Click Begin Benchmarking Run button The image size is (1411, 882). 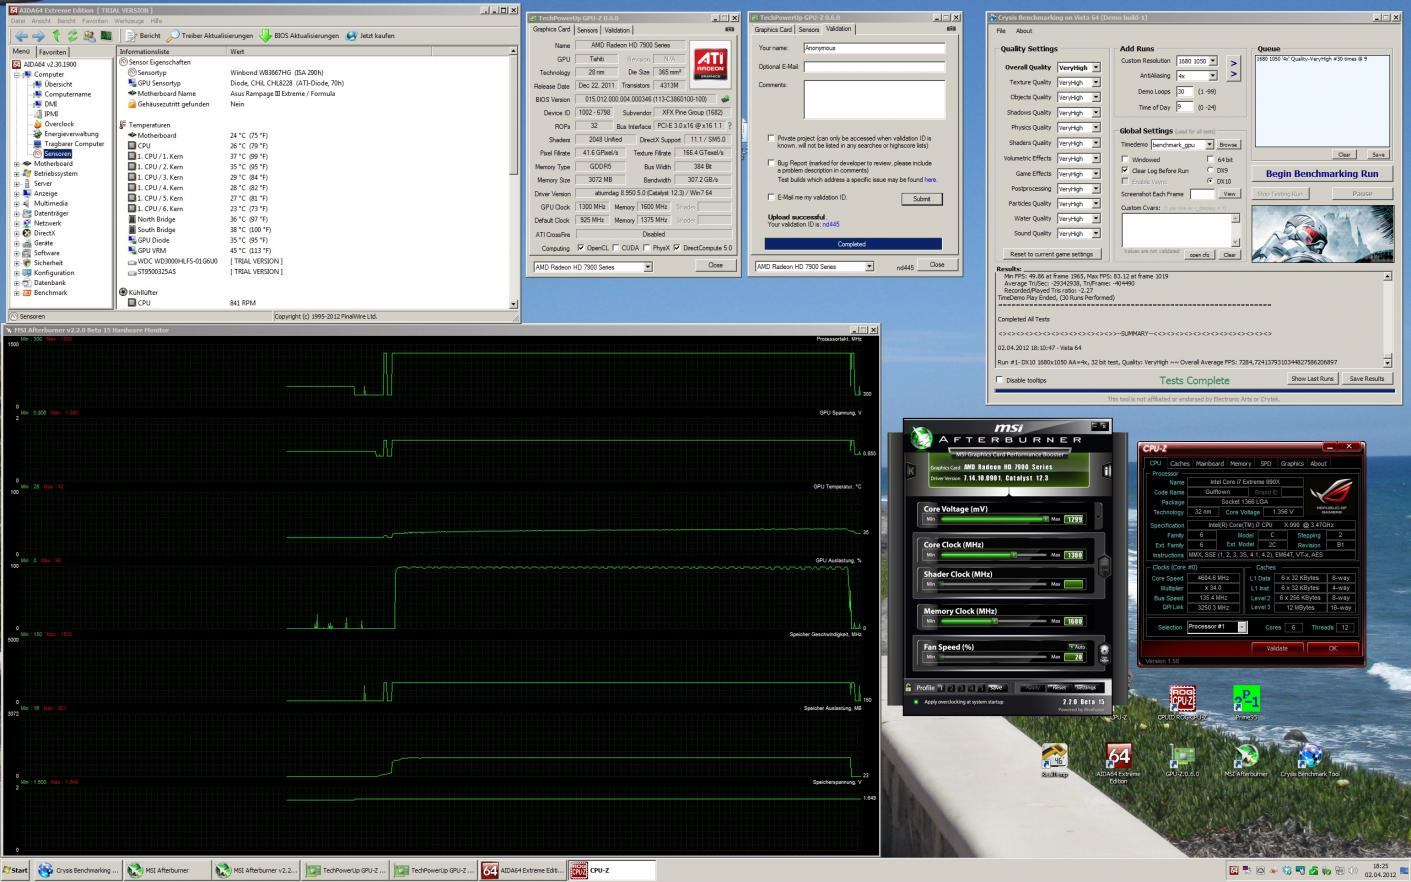click(x=1321, y=174)
